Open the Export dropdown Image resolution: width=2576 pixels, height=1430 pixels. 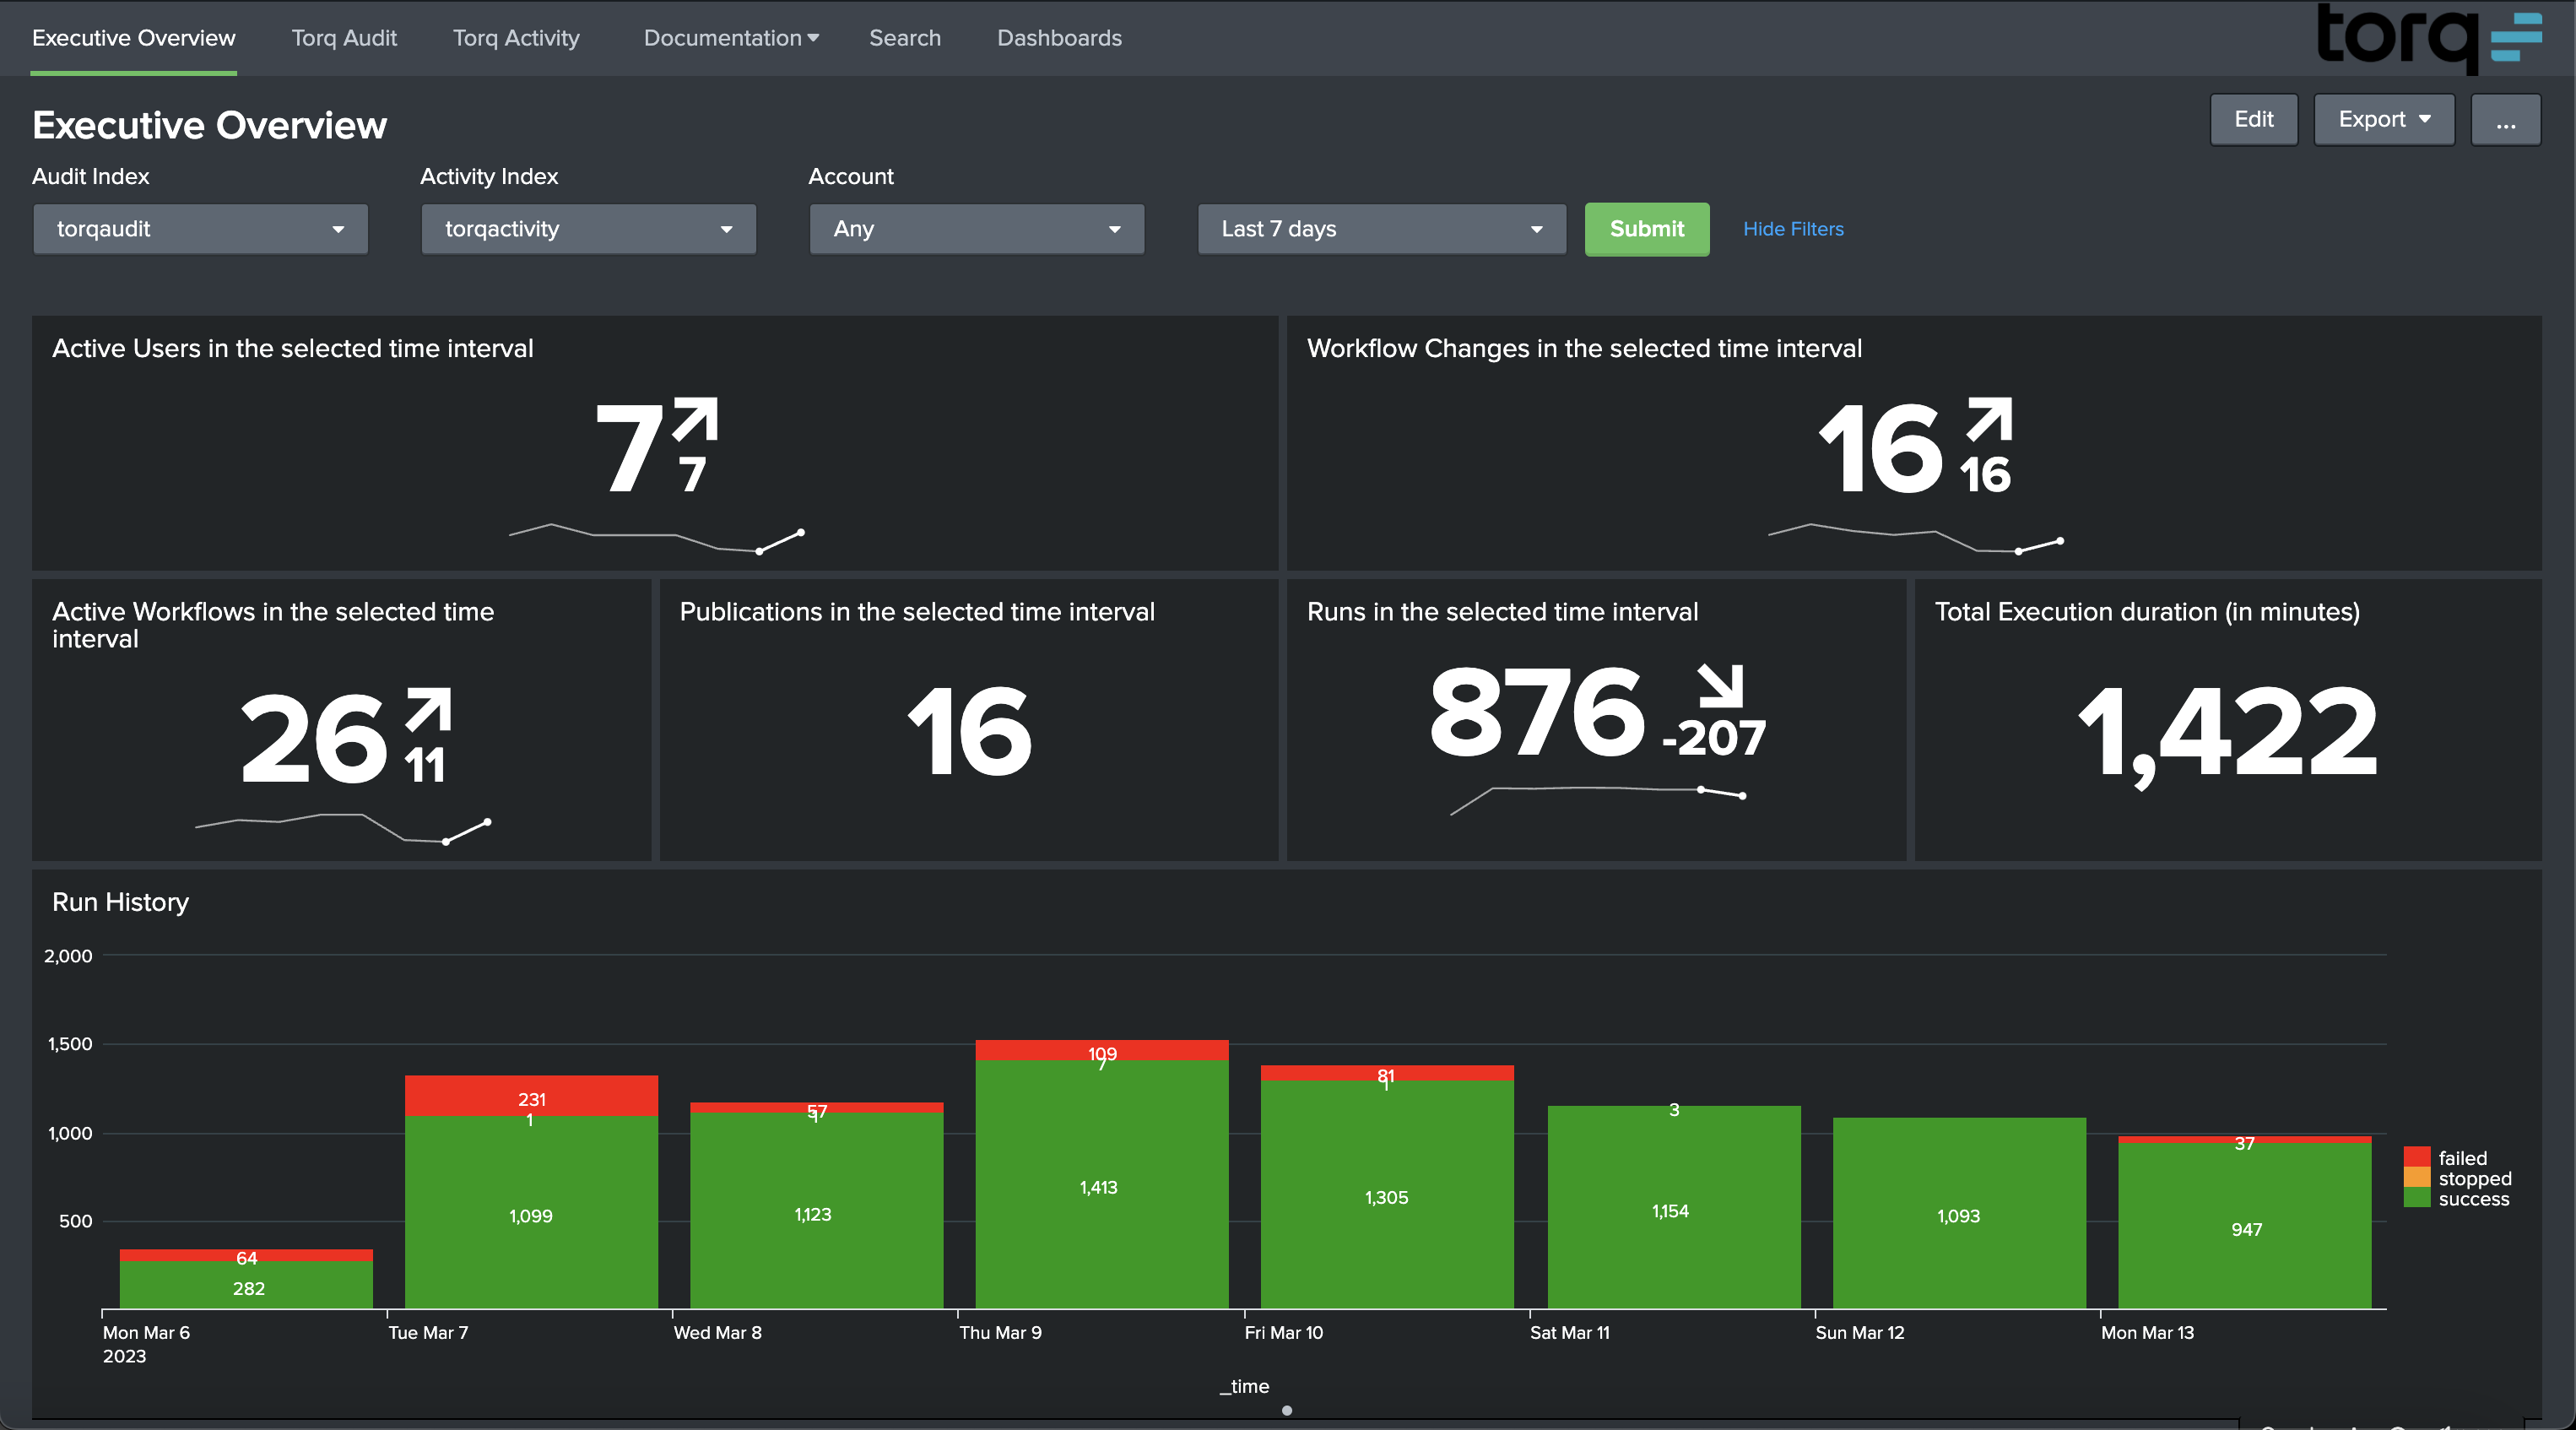(2384, 120)
